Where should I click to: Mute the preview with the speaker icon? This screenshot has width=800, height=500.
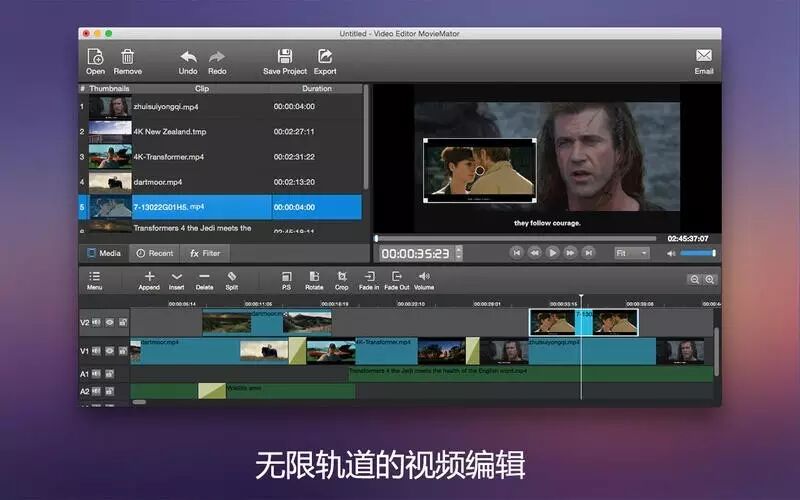pyautogui.click(x=671, y=253)
